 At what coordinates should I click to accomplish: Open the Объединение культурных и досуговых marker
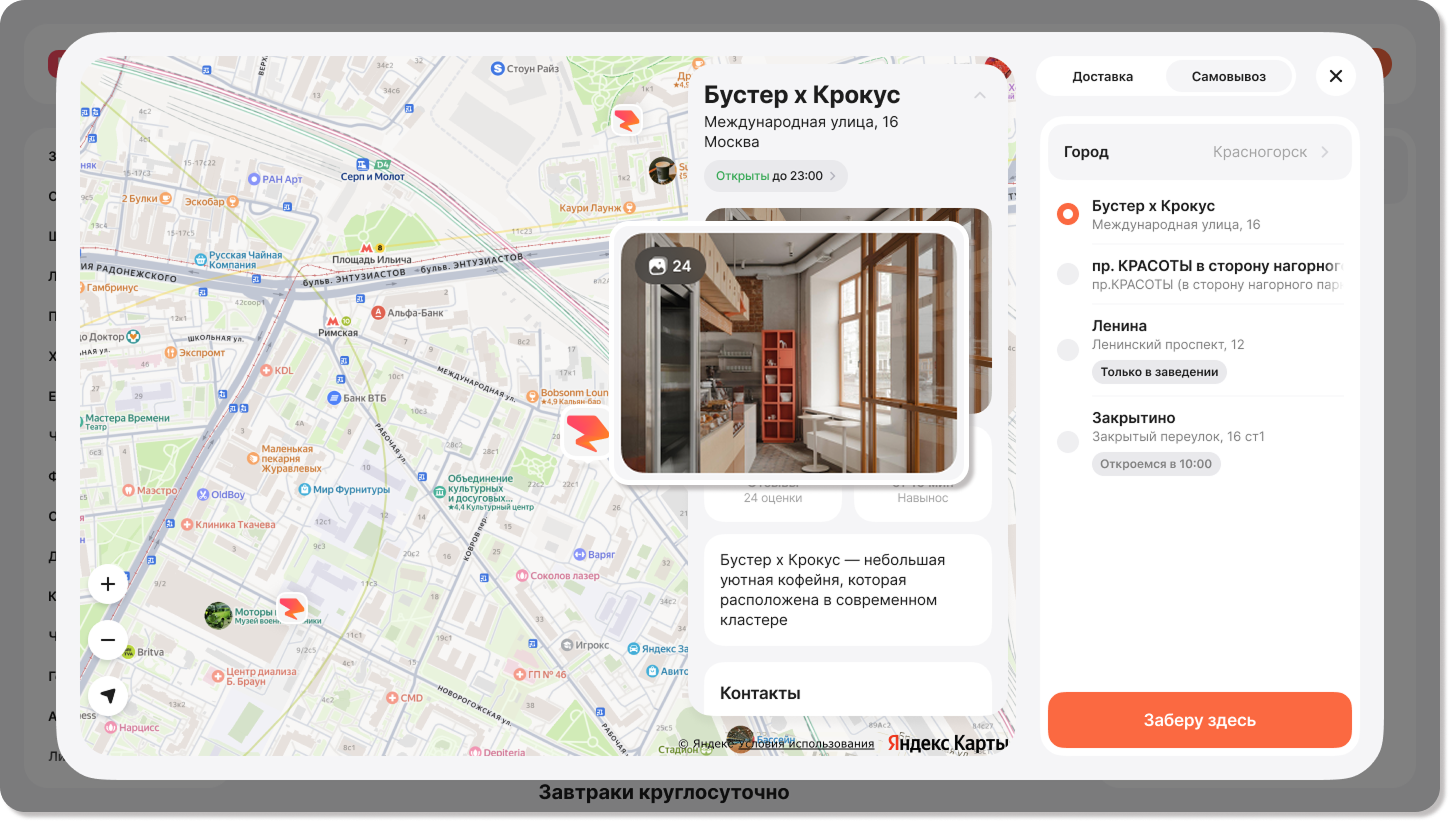click(438, 492)
